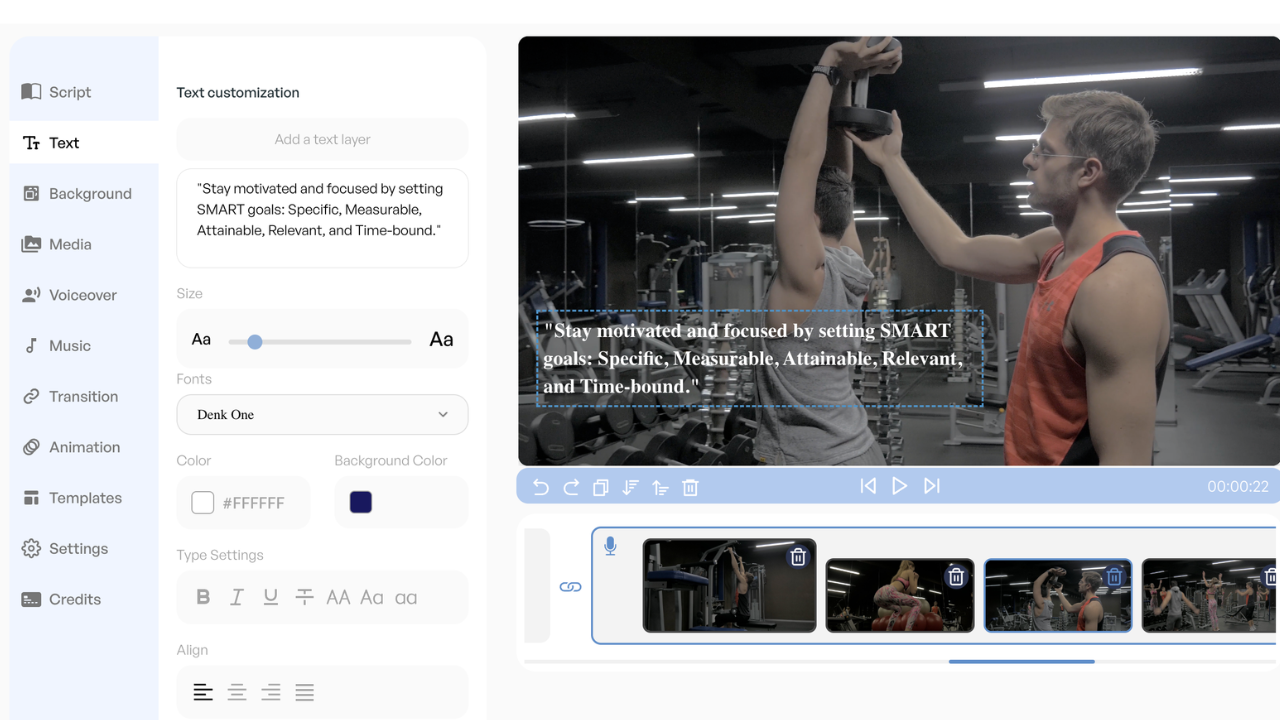Select the second clip thumbnail
Screen dimensions: 1280x720
900,595
